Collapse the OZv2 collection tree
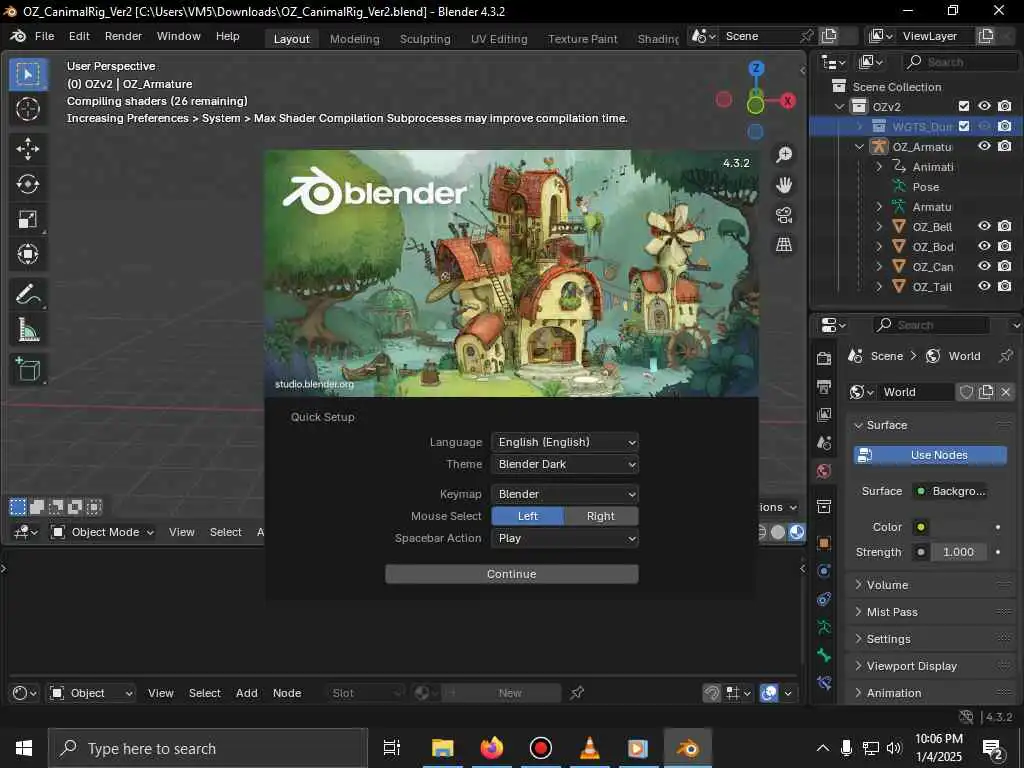The height and width of the screenshot is (768, 1024). click(x=840, y=106)
